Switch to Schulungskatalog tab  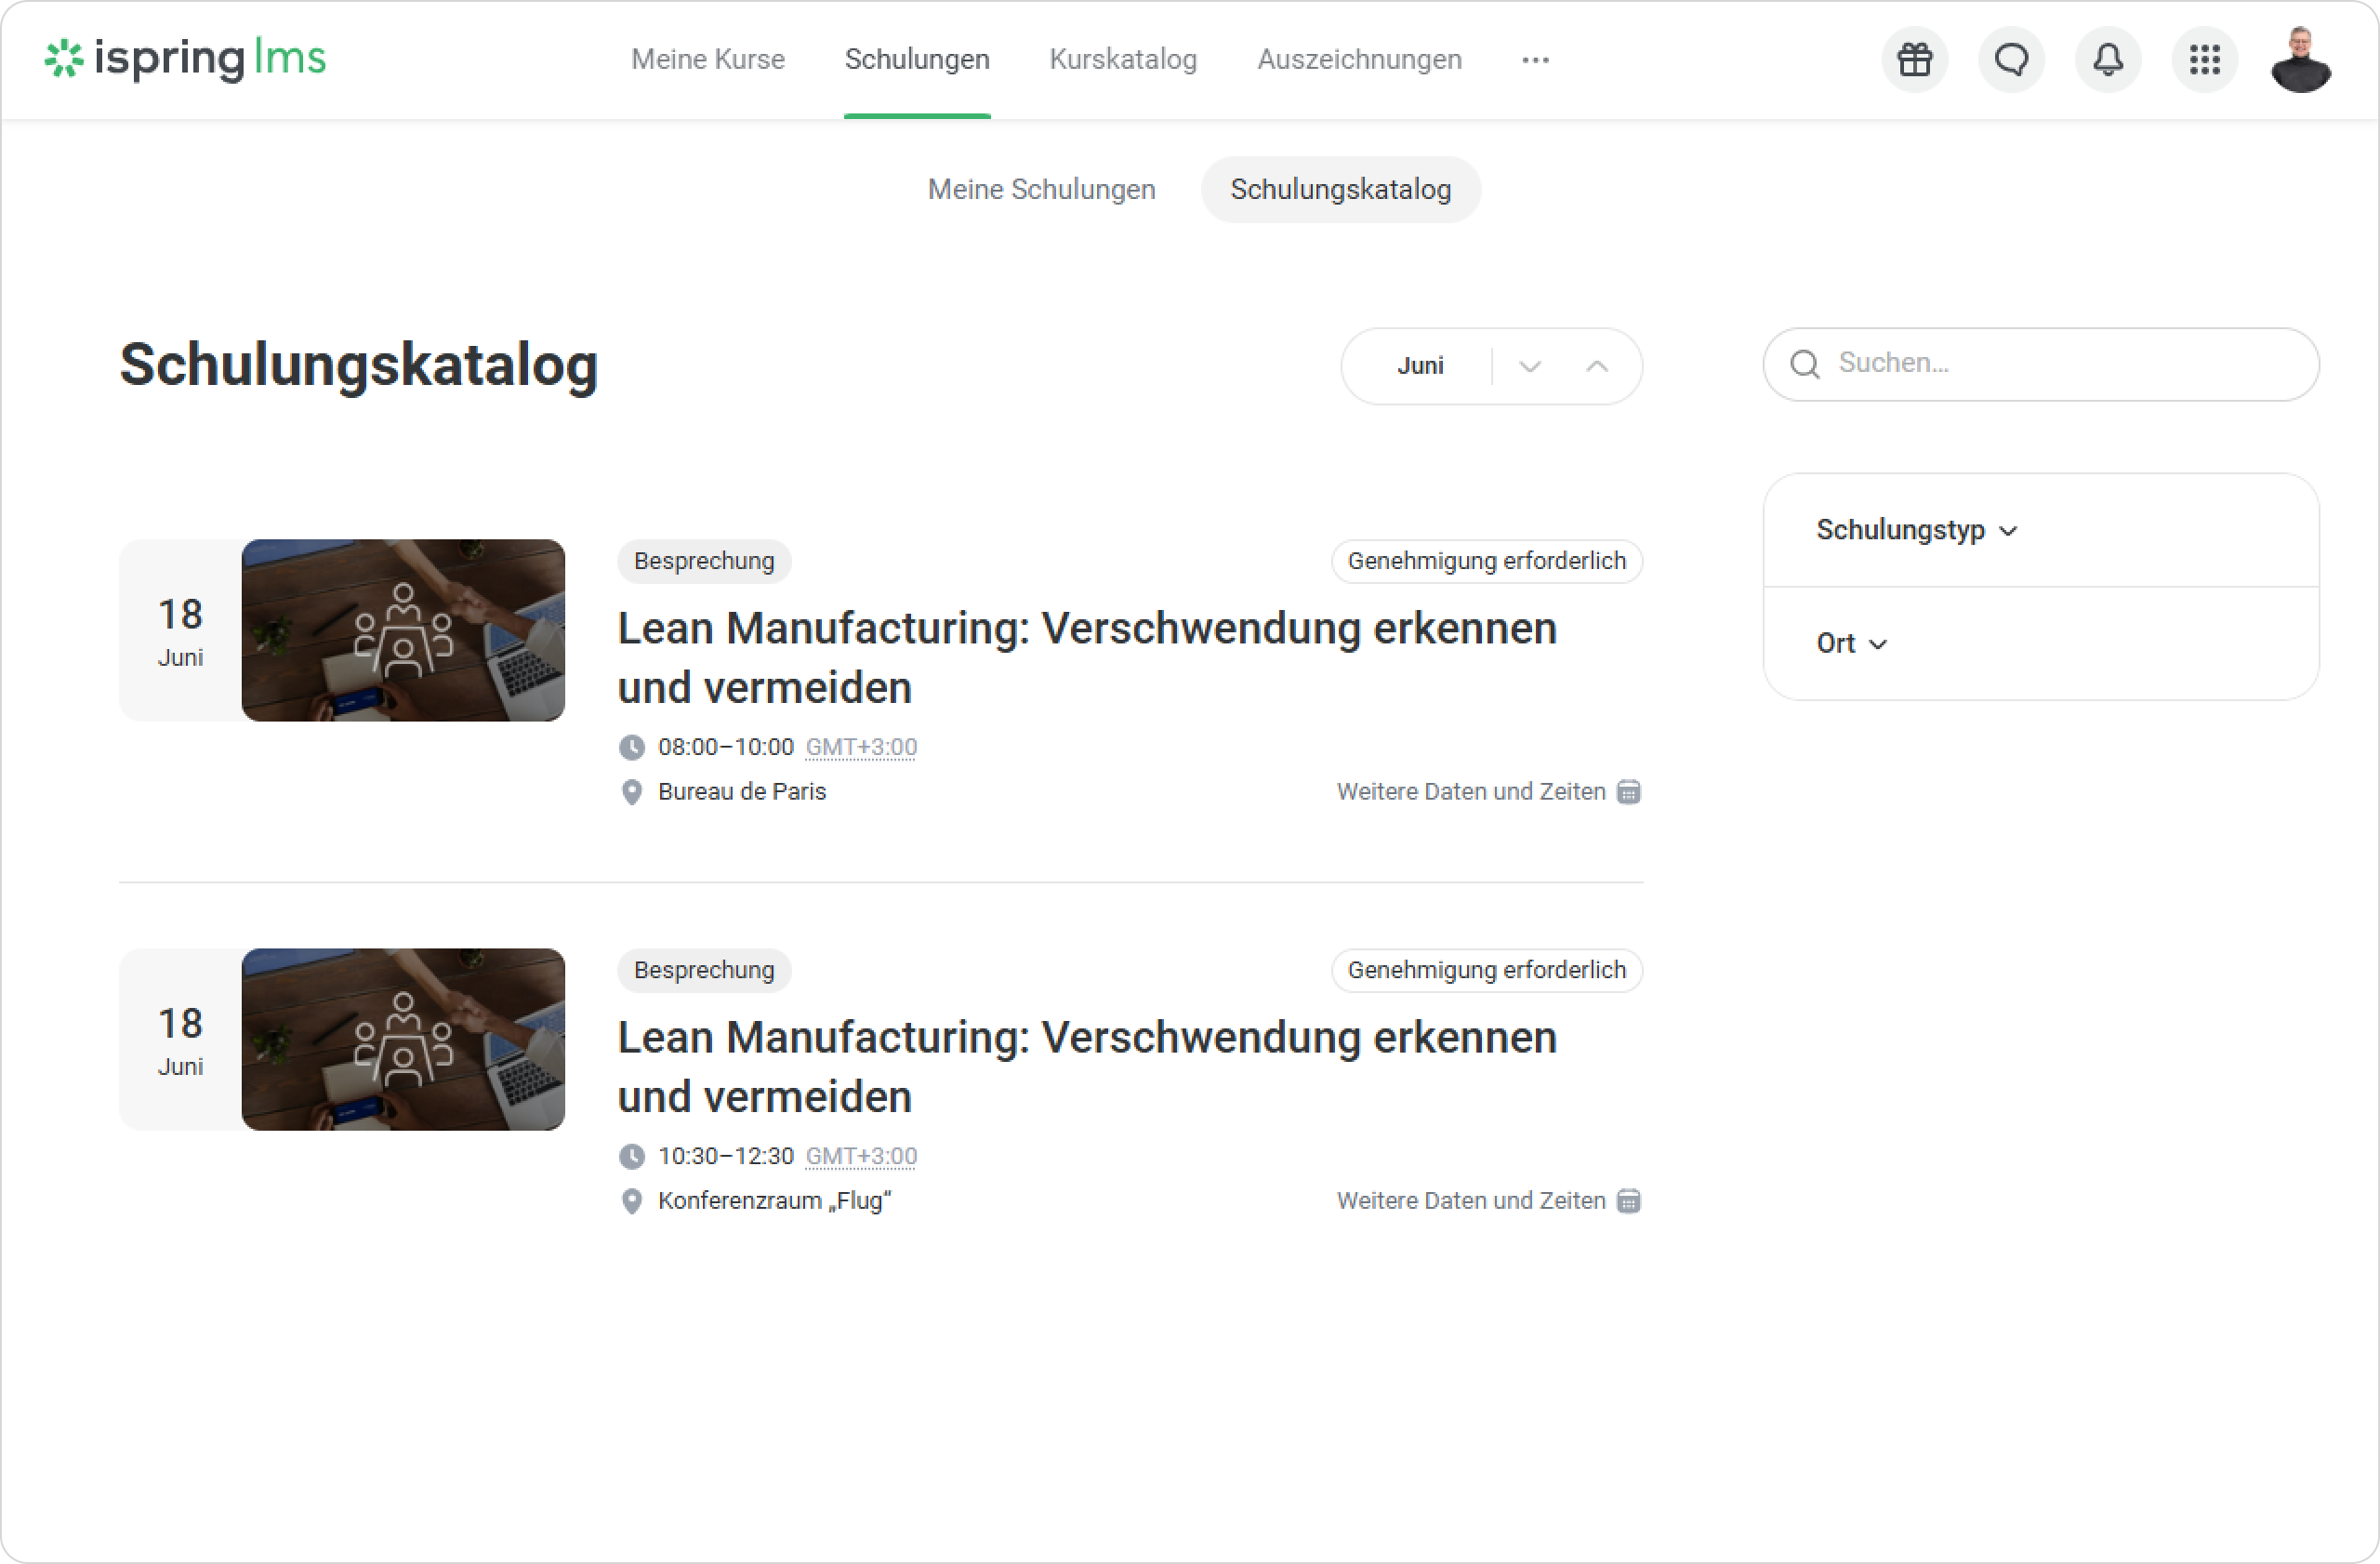1340,189
